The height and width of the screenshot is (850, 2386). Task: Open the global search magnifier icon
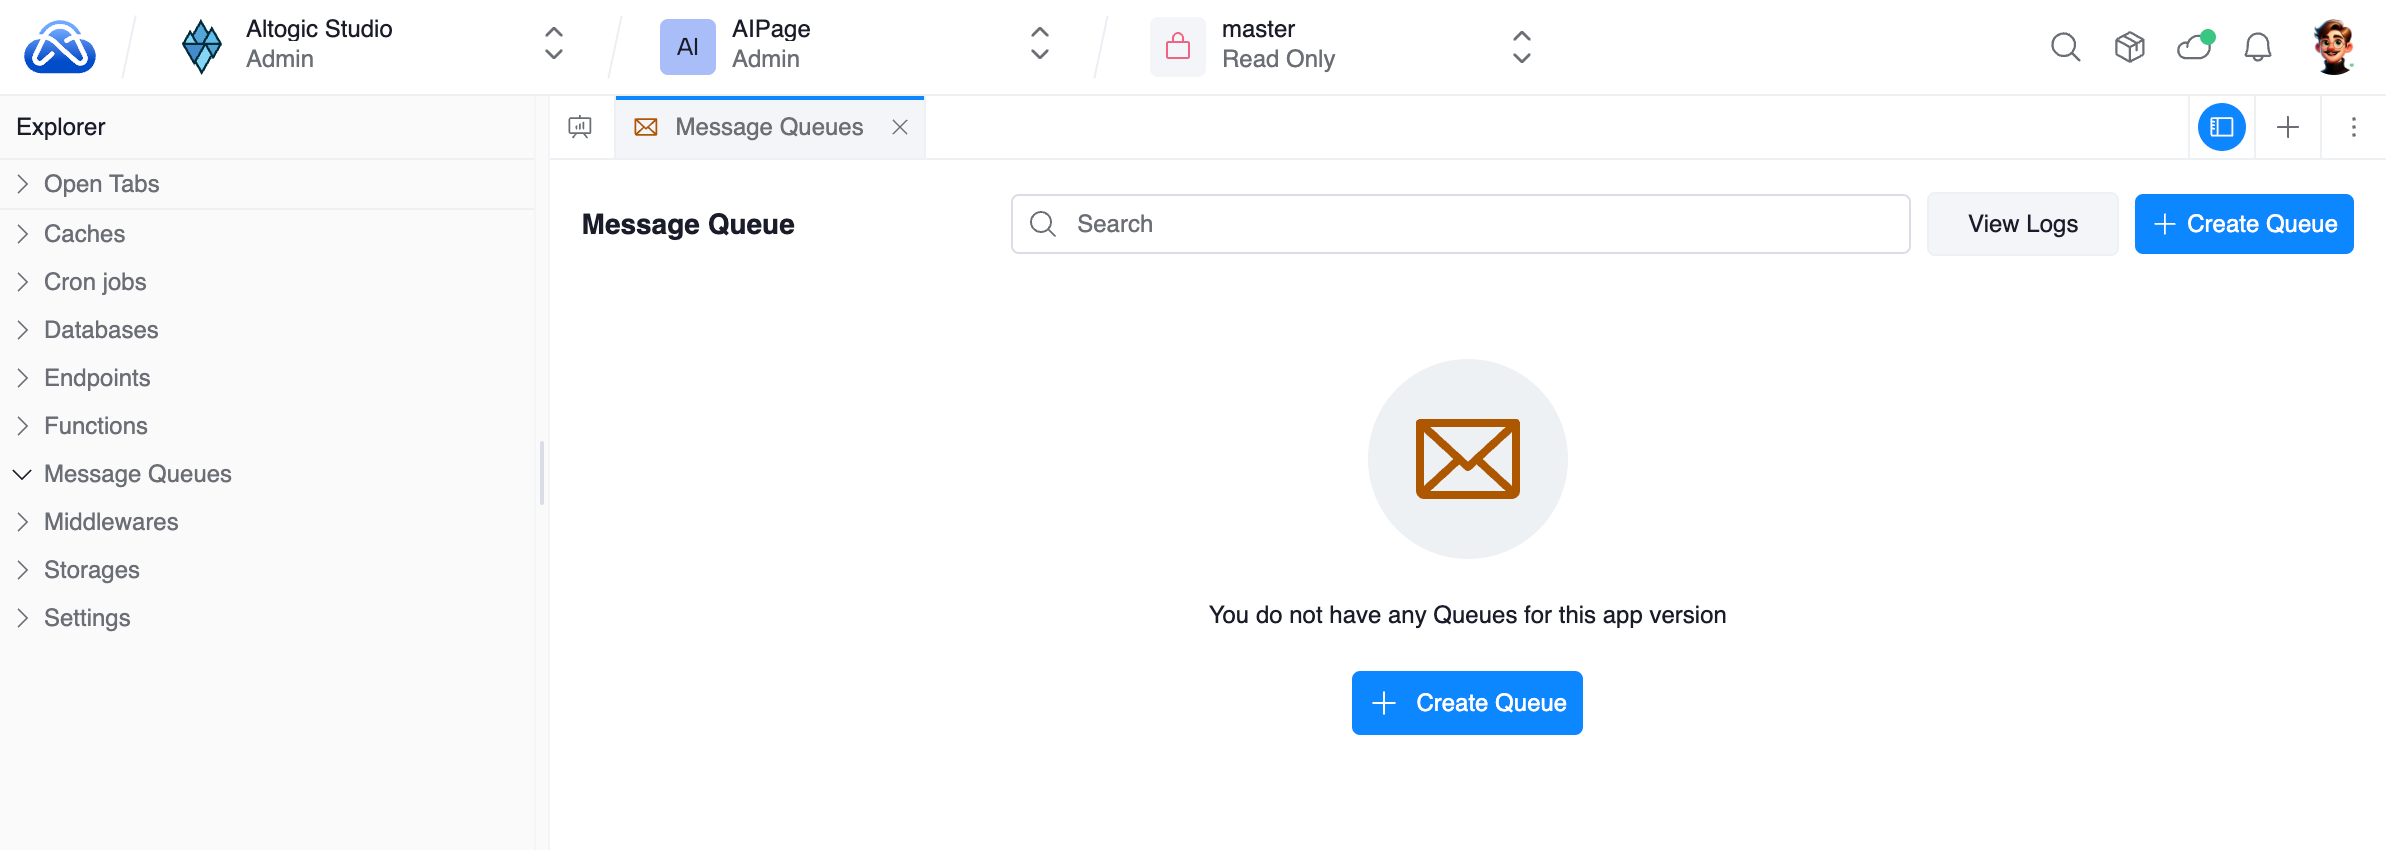2065,47
